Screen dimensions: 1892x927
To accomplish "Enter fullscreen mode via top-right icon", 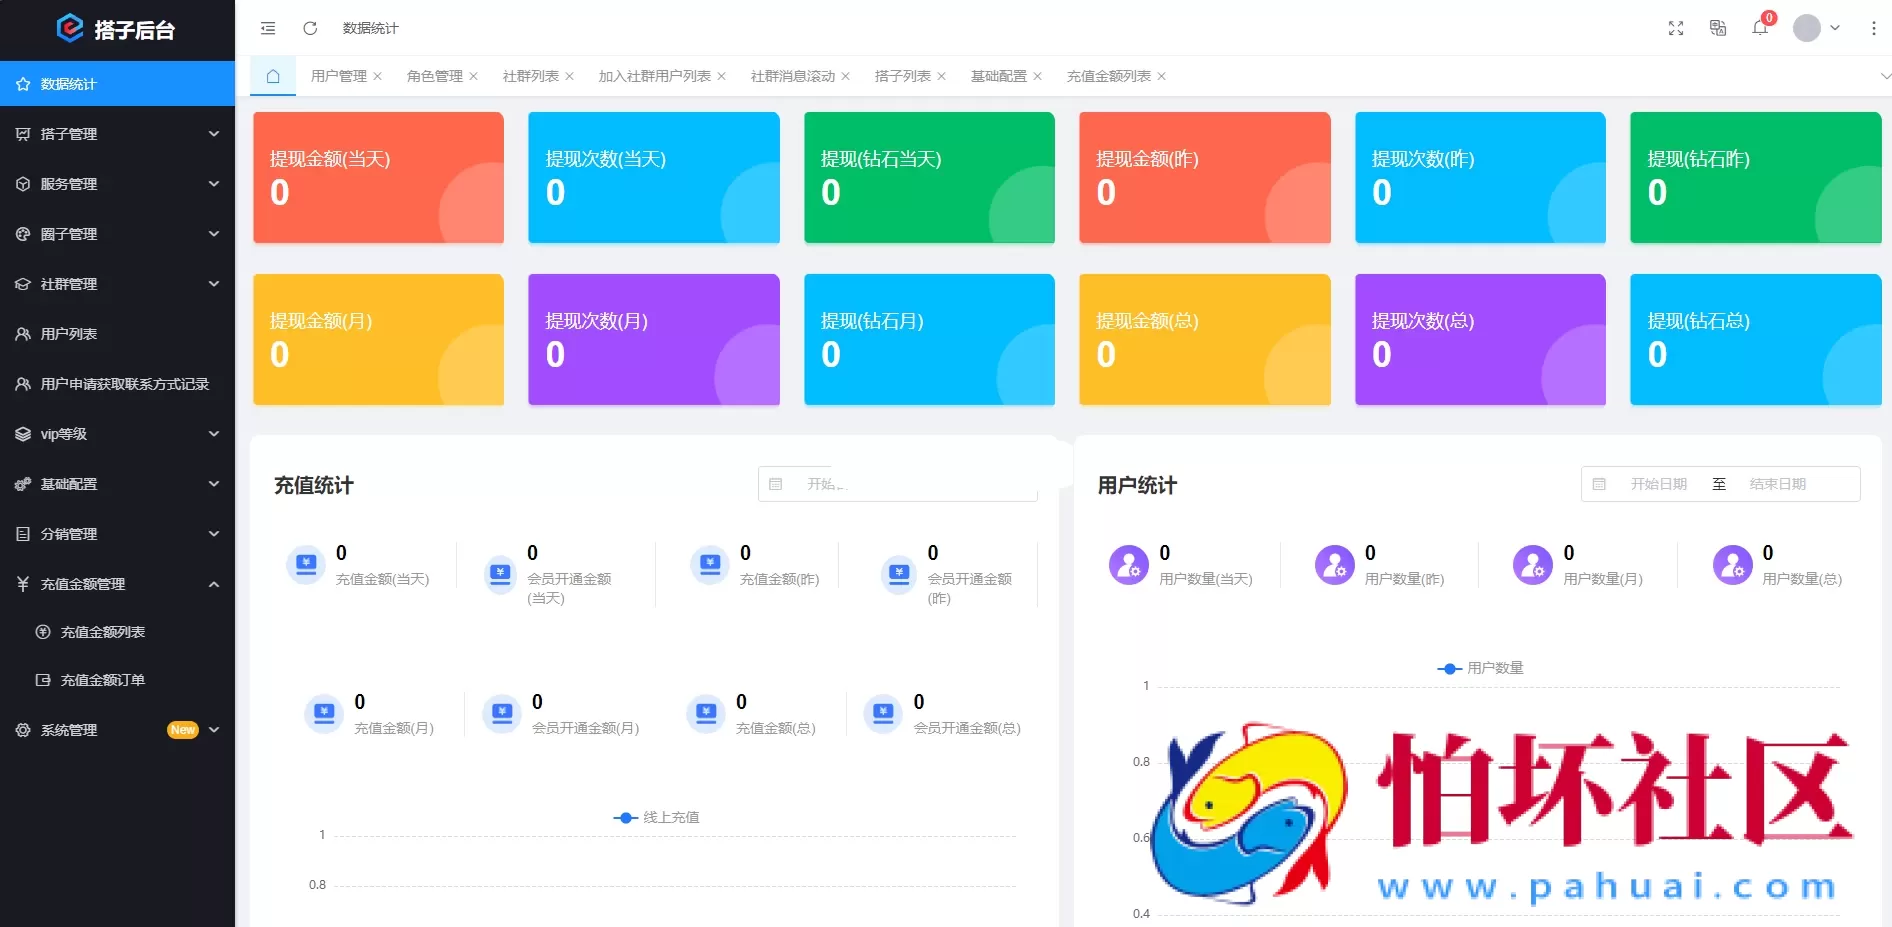I will [1676, 28].
